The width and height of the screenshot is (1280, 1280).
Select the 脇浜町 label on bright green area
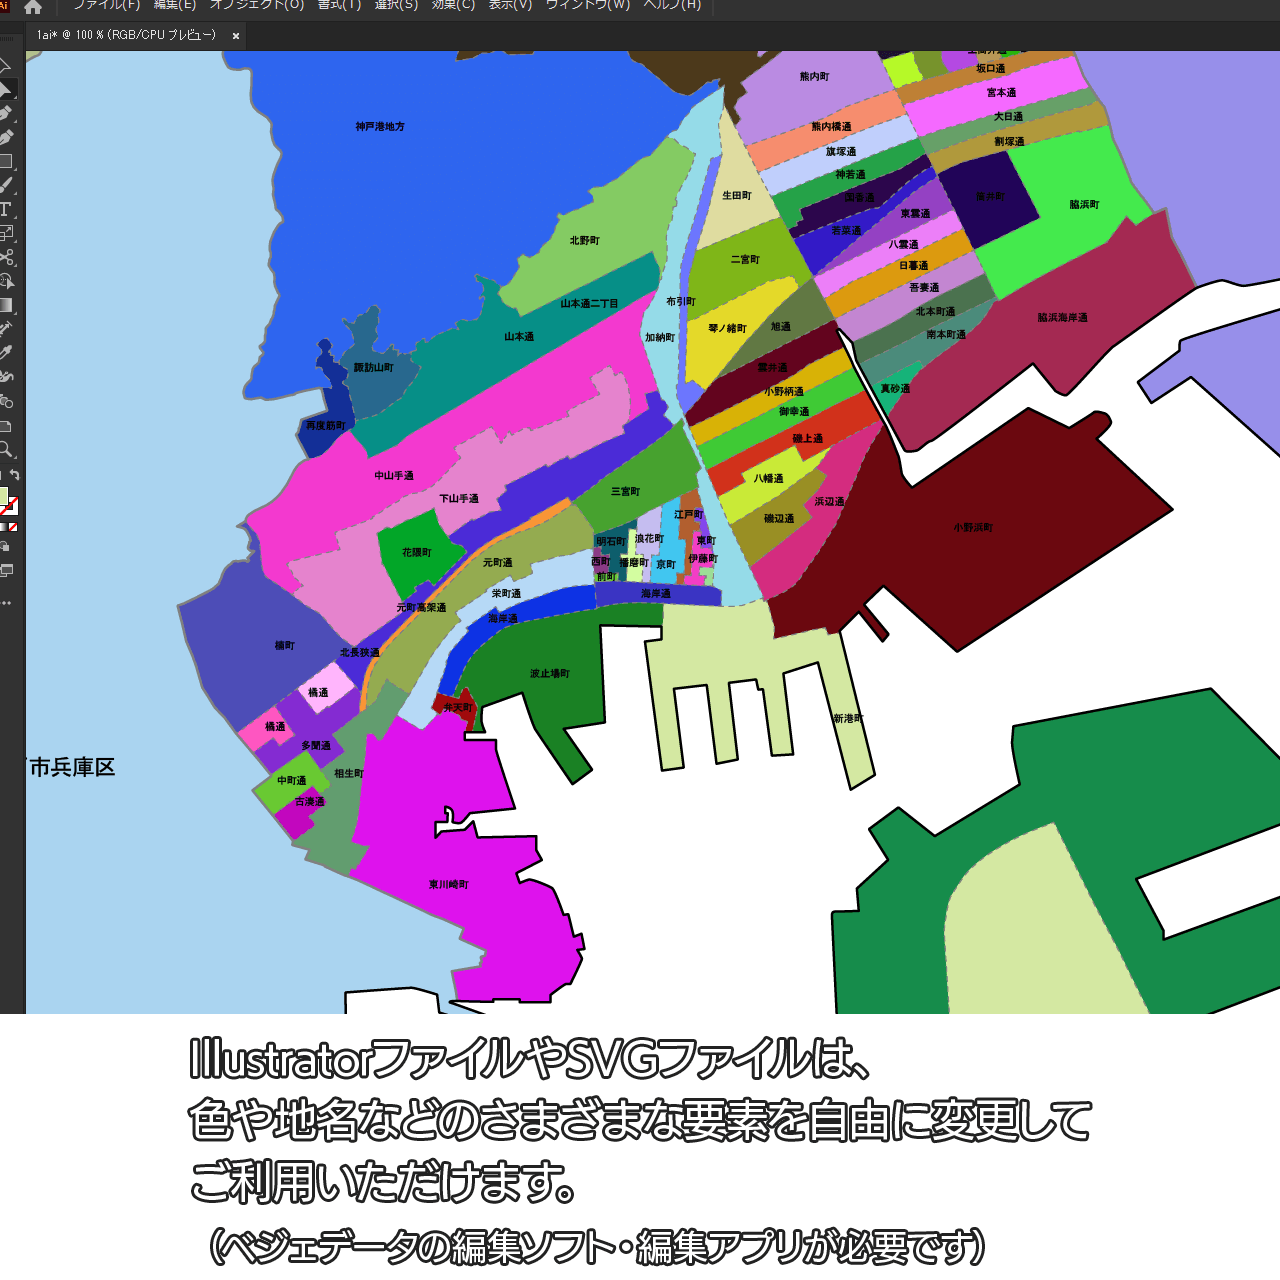(1084, 205)
